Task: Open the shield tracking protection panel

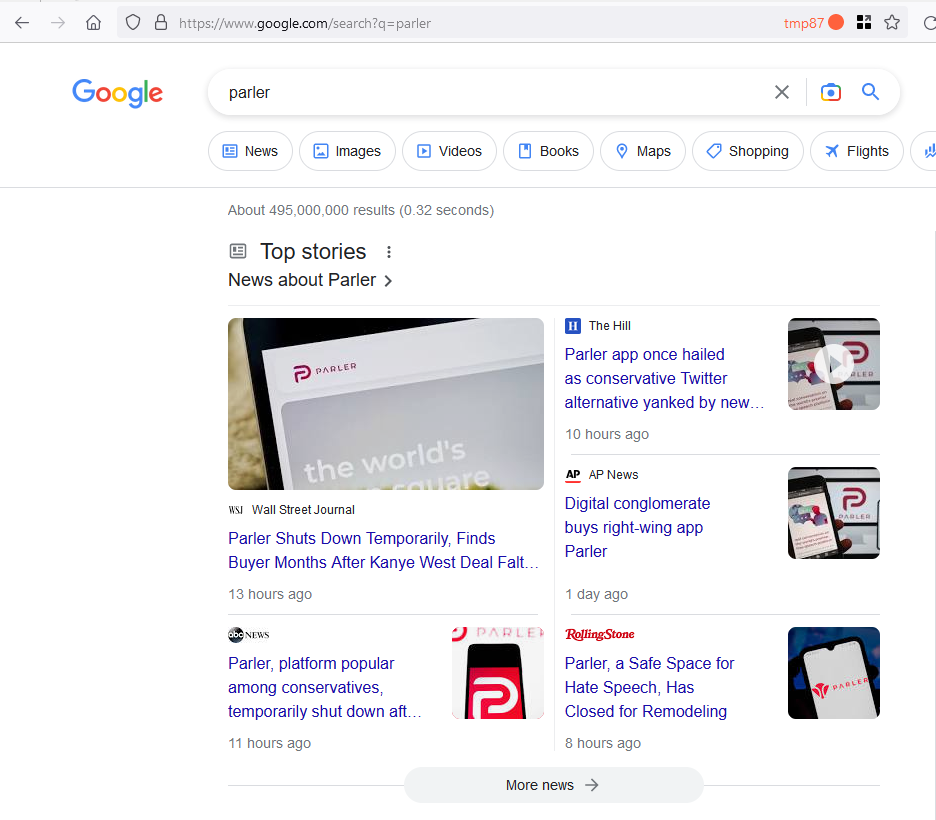Action: 133,23
